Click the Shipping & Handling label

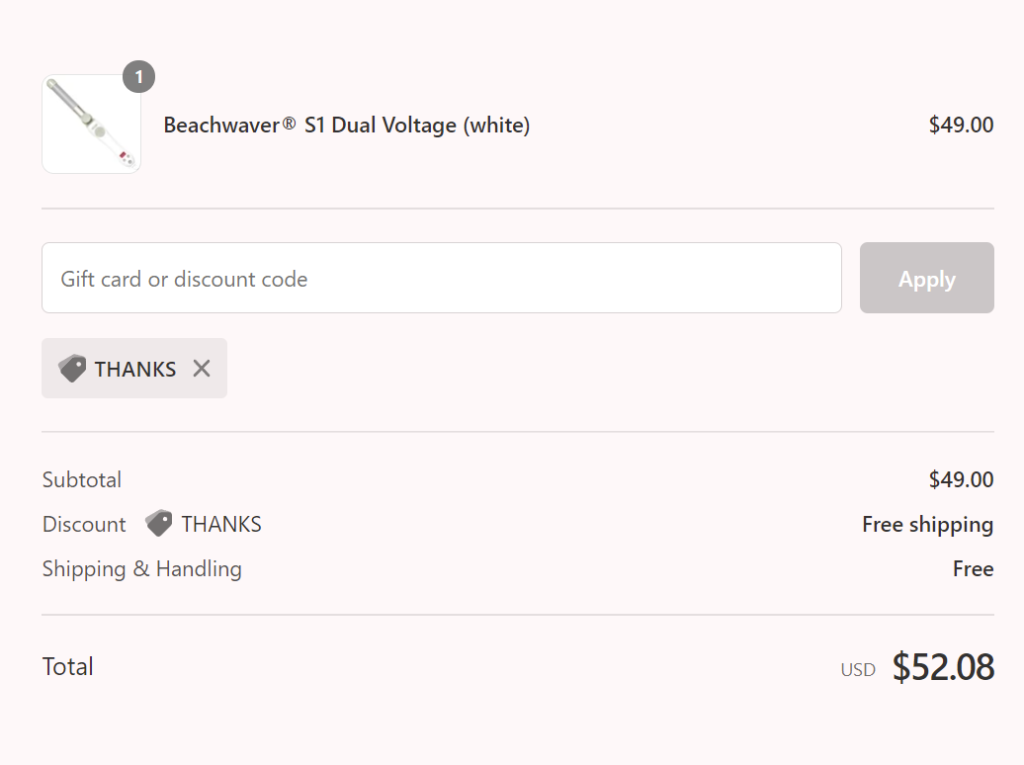pos(142,569)
